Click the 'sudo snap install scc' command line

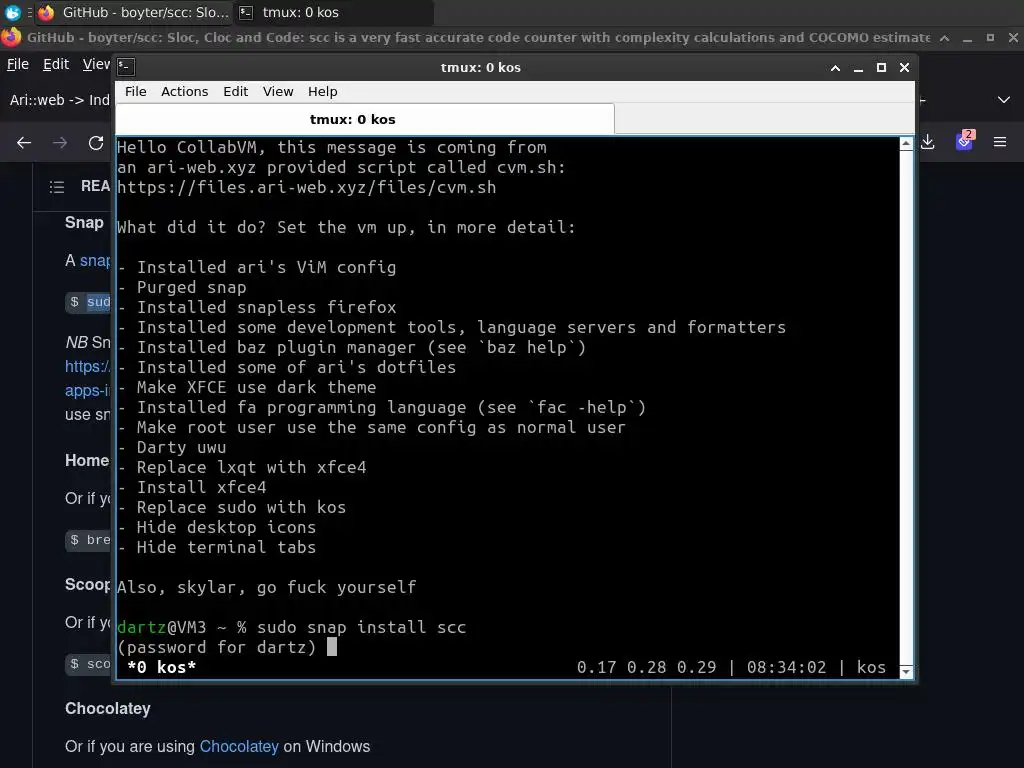click(292, 627)
